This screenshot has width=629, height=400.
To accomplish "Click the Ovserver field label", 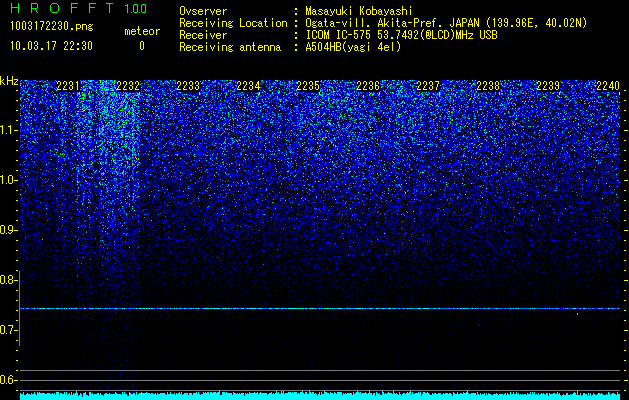I will 203,11.
